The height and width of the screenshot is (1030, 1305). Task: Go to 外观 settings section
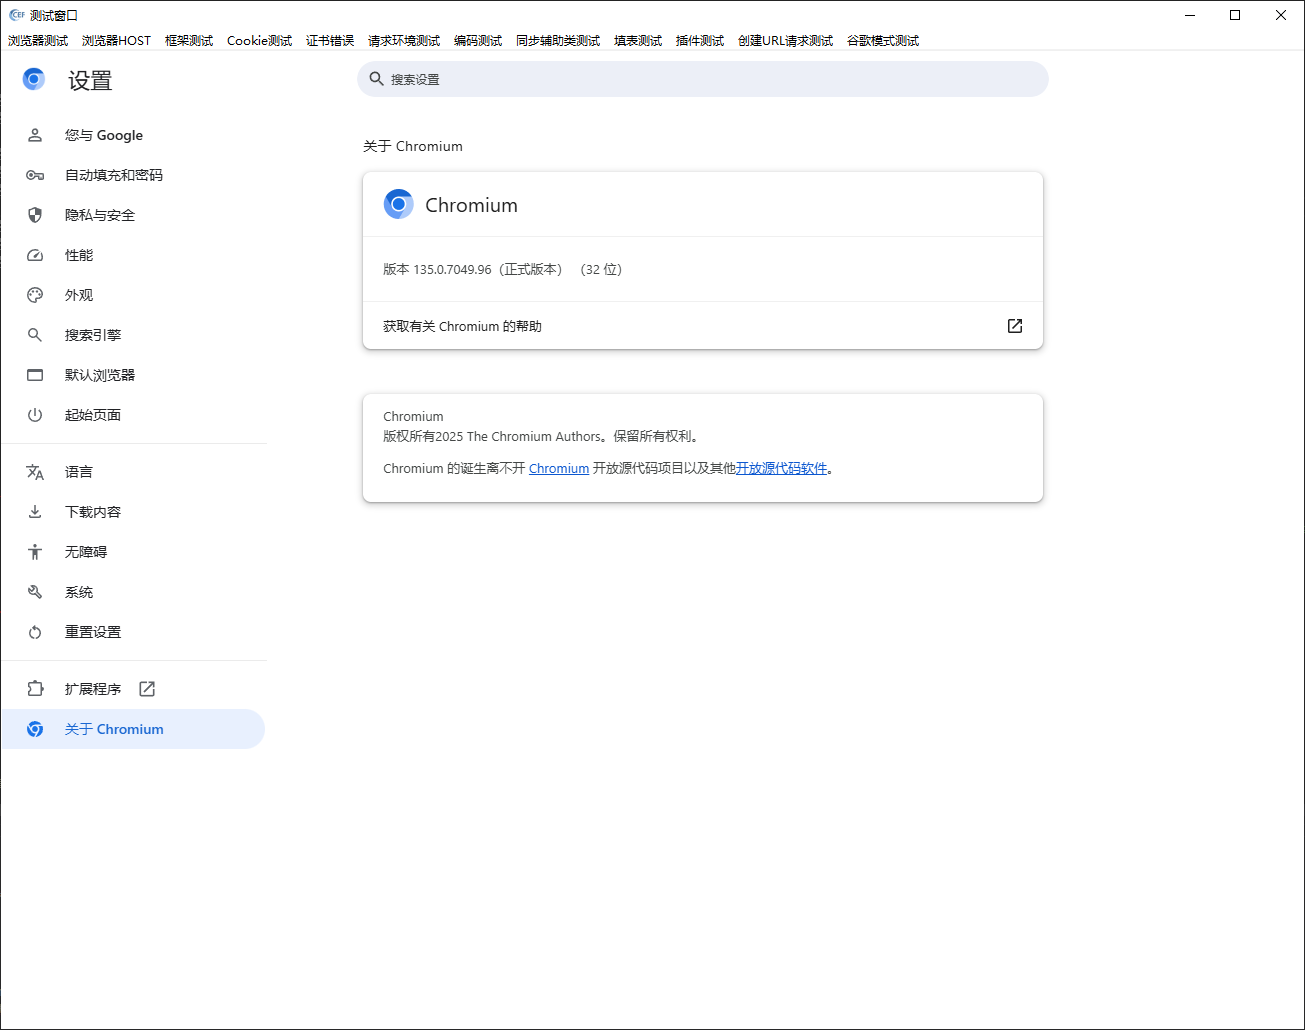pyautogui.click(x=132, y=295)
